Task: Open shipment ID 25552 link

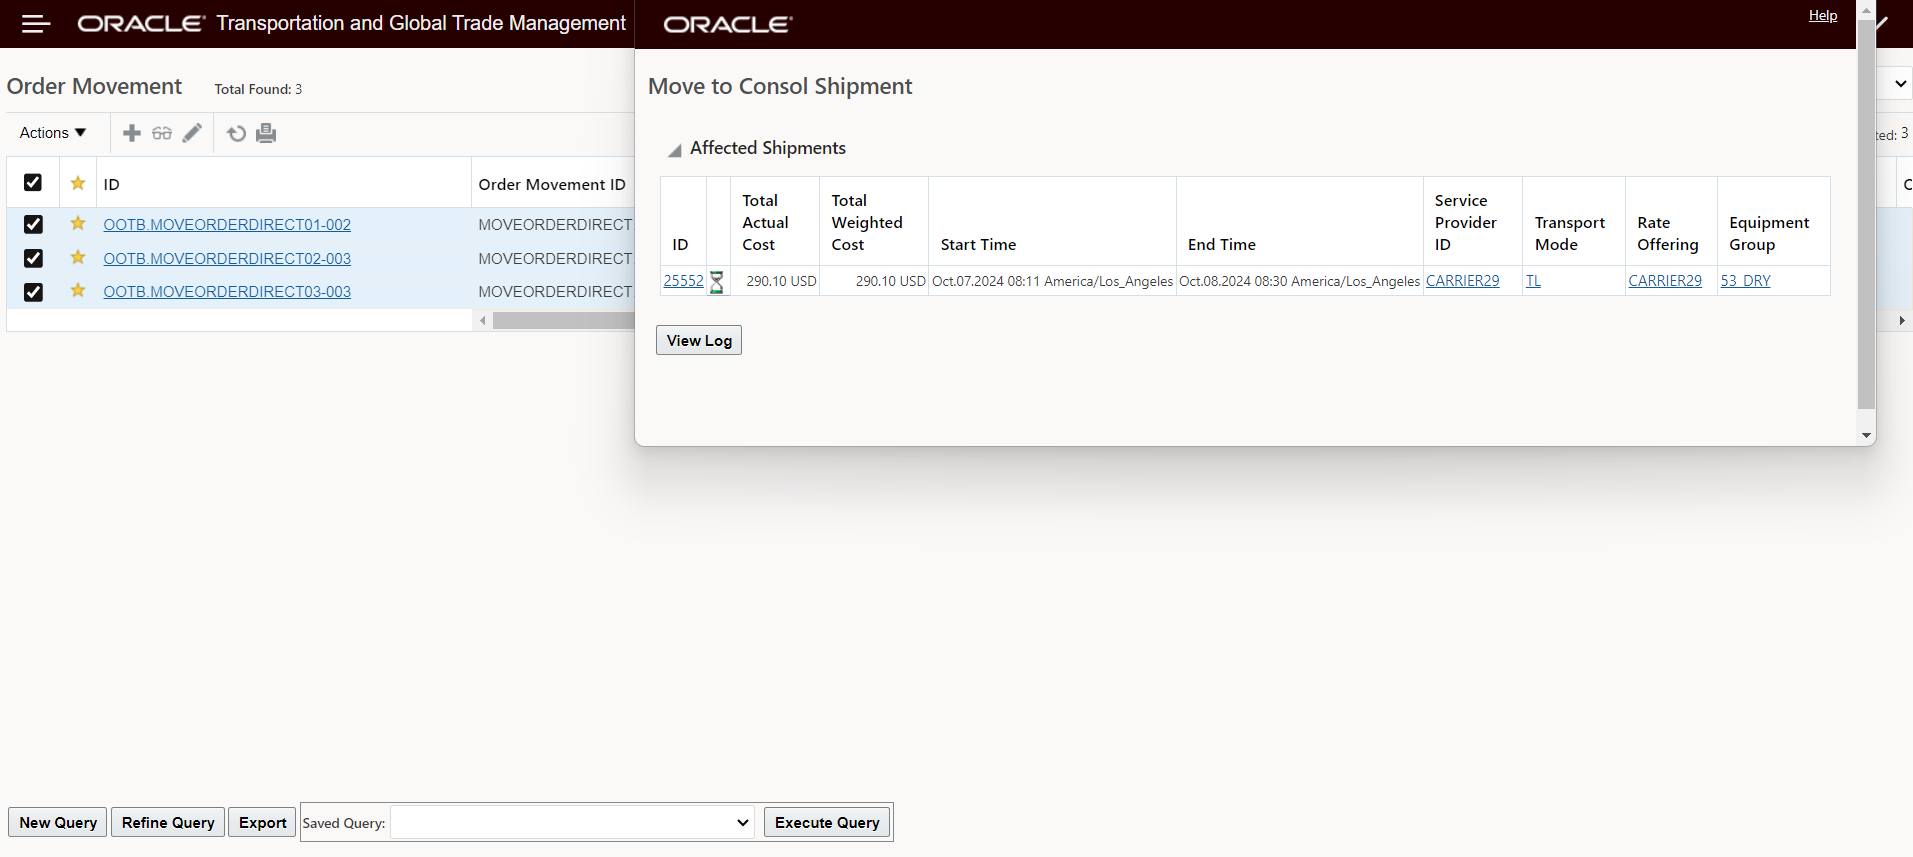Action: pyautogui.click(x=684, y=281)
